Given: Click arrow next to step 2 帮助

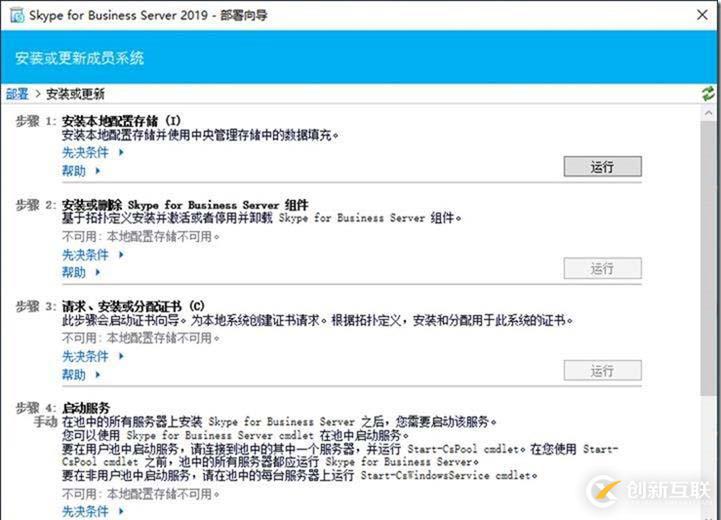Looking at the screenshot, I should (97, 272).
